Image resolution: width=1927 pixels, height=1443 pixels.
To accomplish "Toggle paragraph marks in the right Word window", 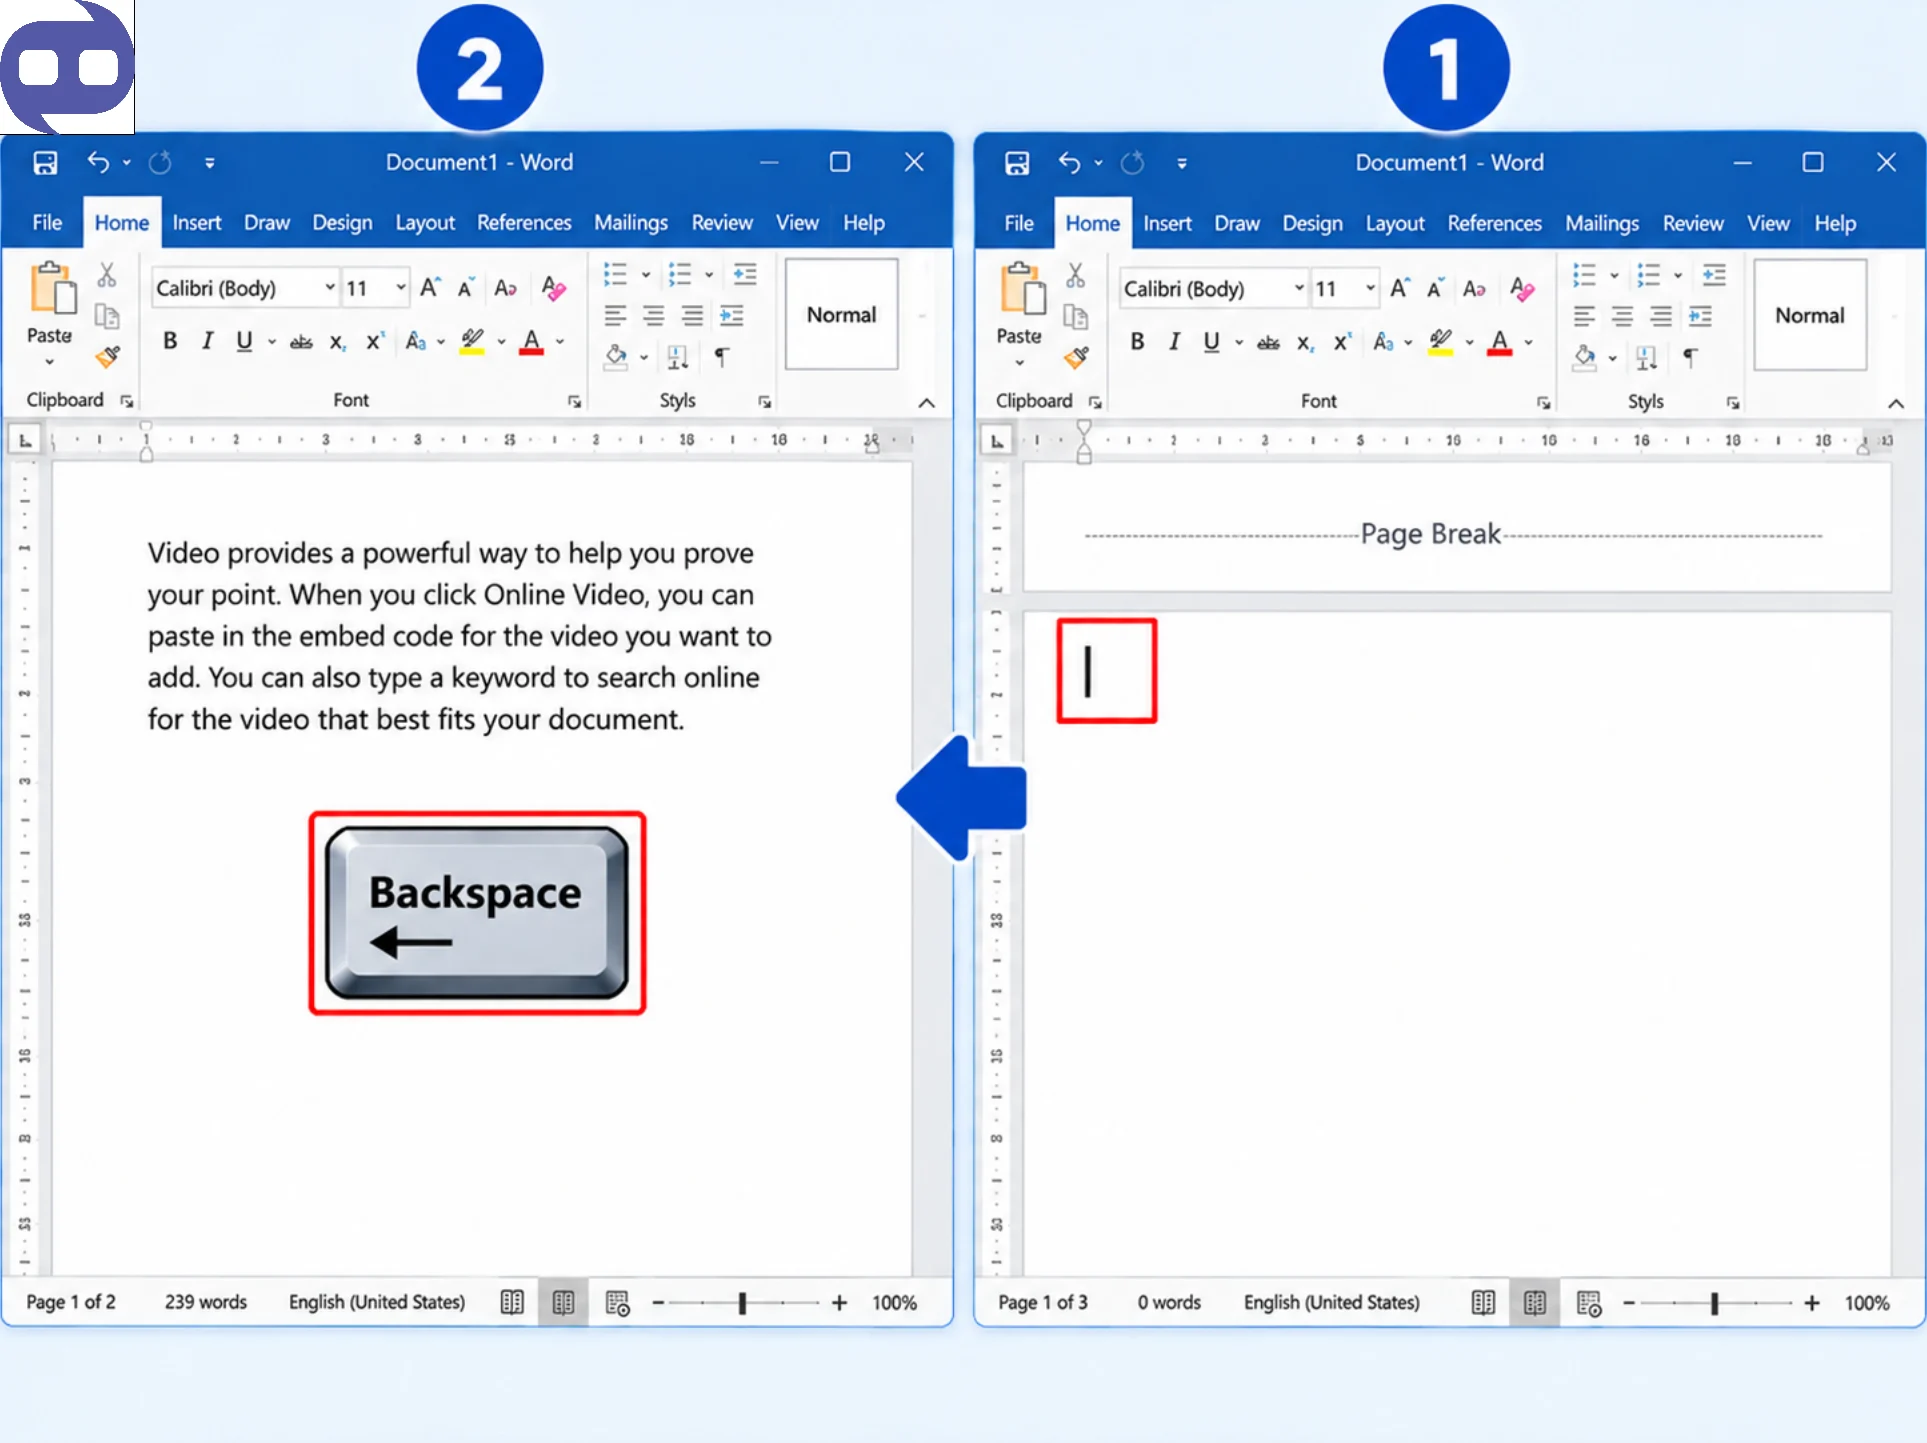I will 1690,357.
